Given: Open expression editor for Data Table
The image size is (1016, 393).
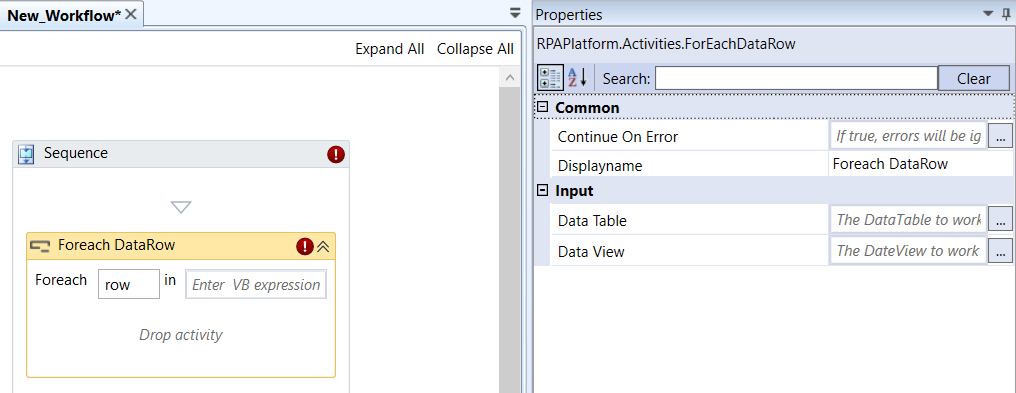Looking at the screenshot, I should [1000, 219].
